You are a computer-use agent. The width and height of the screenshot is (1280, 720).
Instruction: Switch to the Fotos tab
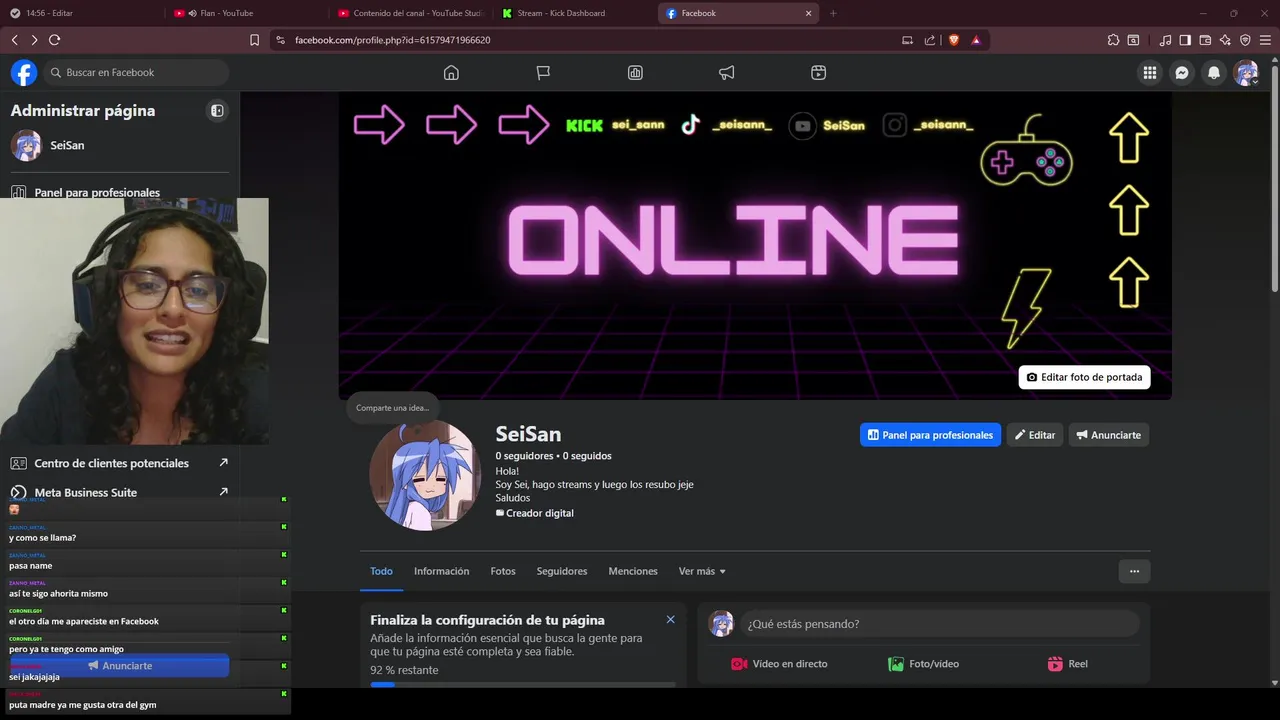[503, 571]
